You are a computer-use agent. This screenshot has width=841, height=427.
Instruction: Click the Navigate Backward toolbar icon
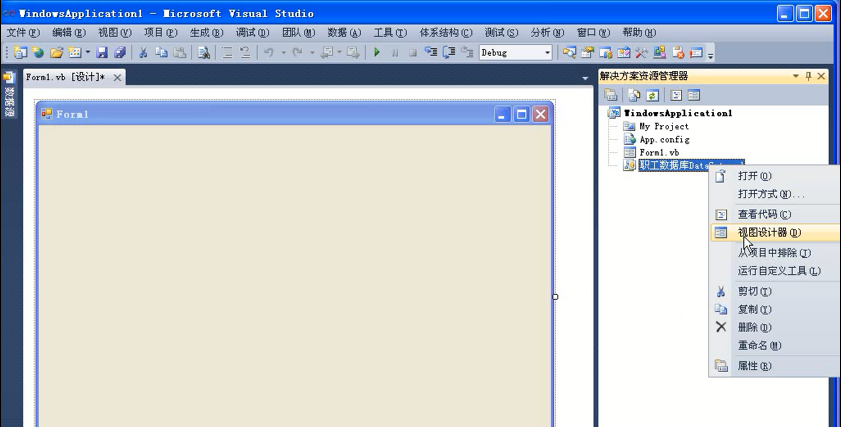click(x=326, y=53)
